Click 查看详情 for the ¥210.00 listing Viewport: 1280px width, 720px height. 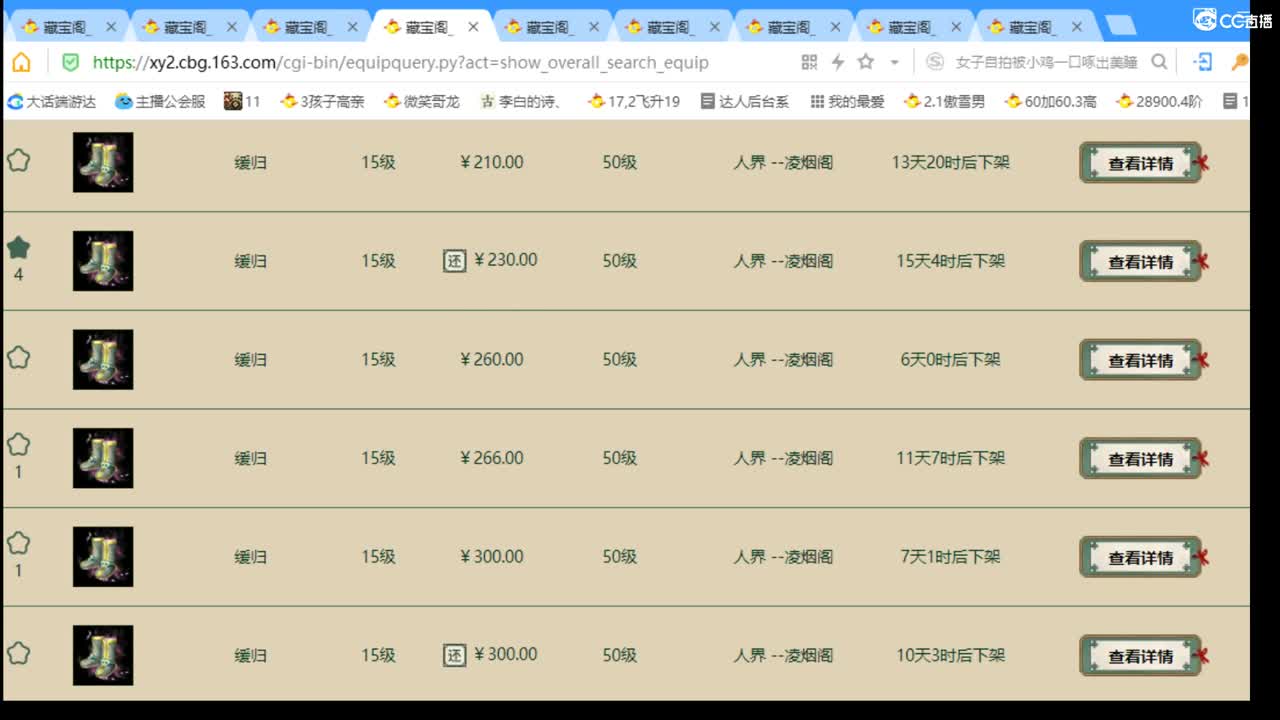tap(1140, 162)
